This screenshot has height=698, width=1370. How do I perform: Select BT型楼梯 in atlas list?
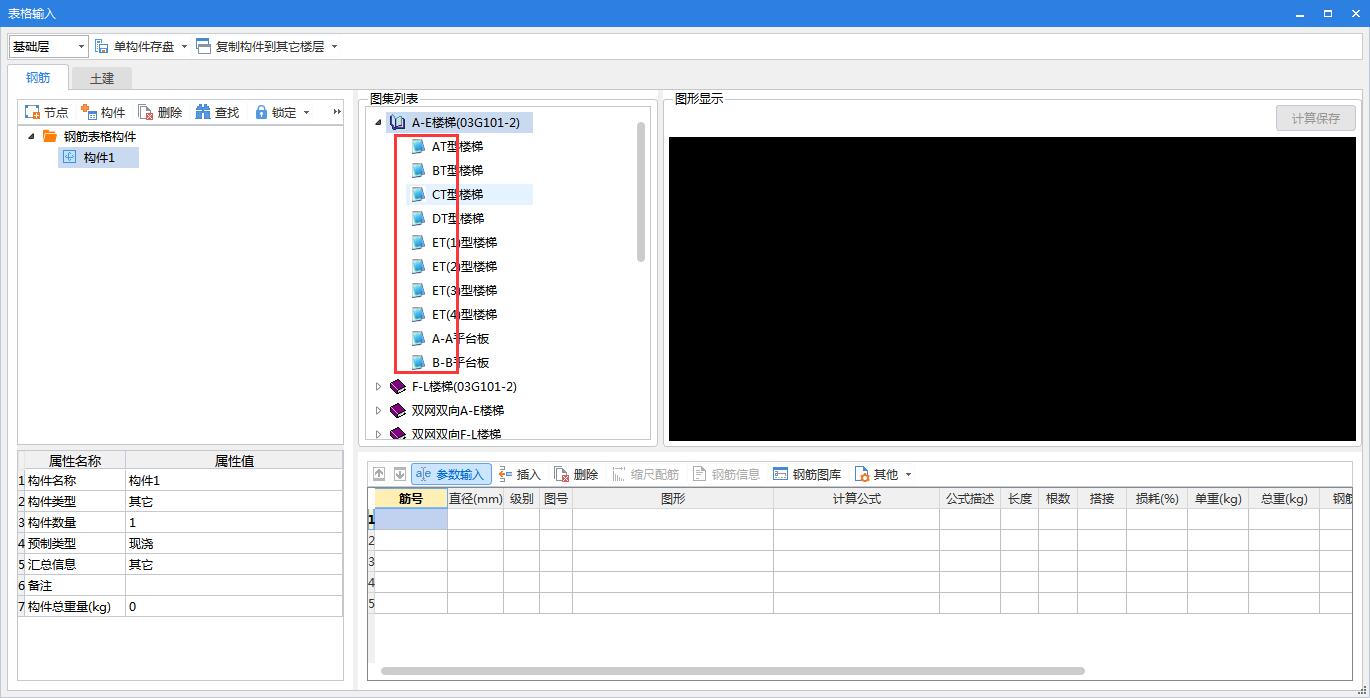click(x=457, y=170)
